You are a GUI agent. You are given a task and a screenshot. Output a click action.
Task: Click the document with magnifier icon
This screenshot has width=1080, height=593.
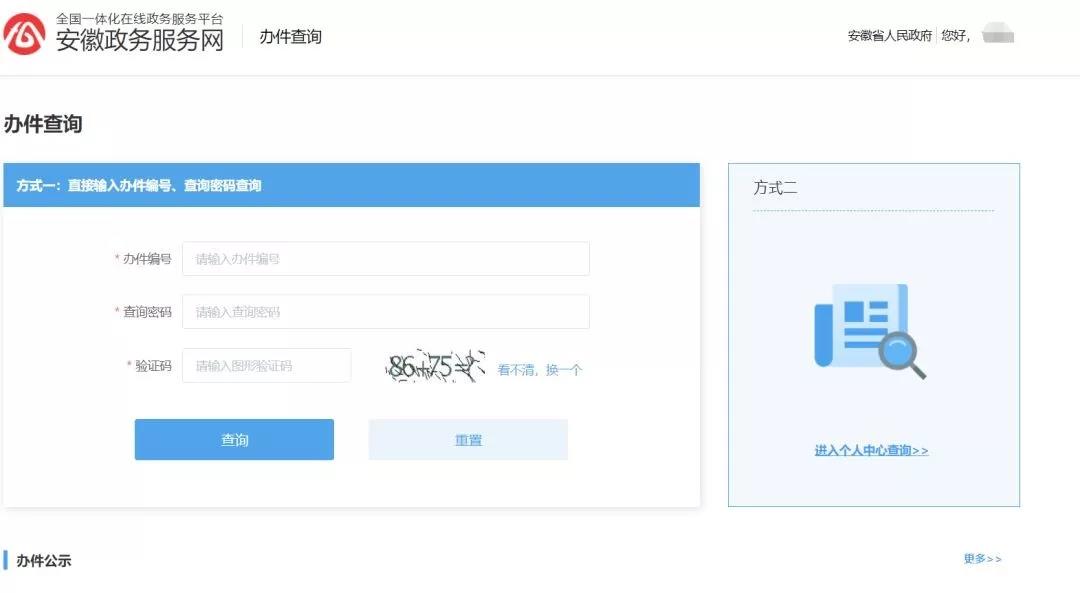coord(868,331)
